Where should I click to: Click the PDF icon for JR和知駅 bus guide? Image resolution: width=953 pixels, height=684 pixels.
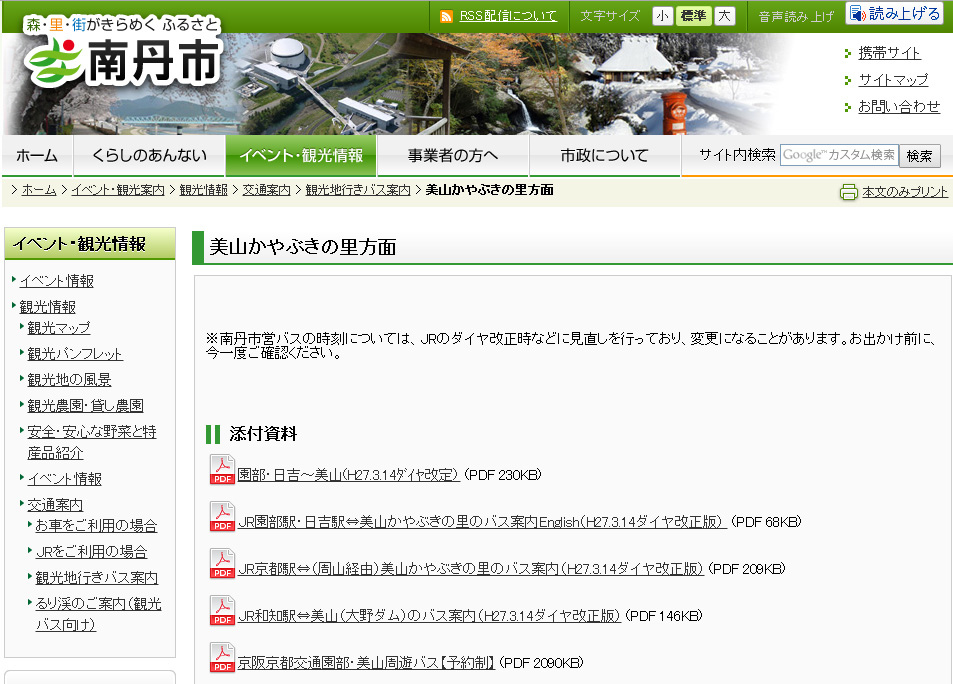[x=222, y=610]
